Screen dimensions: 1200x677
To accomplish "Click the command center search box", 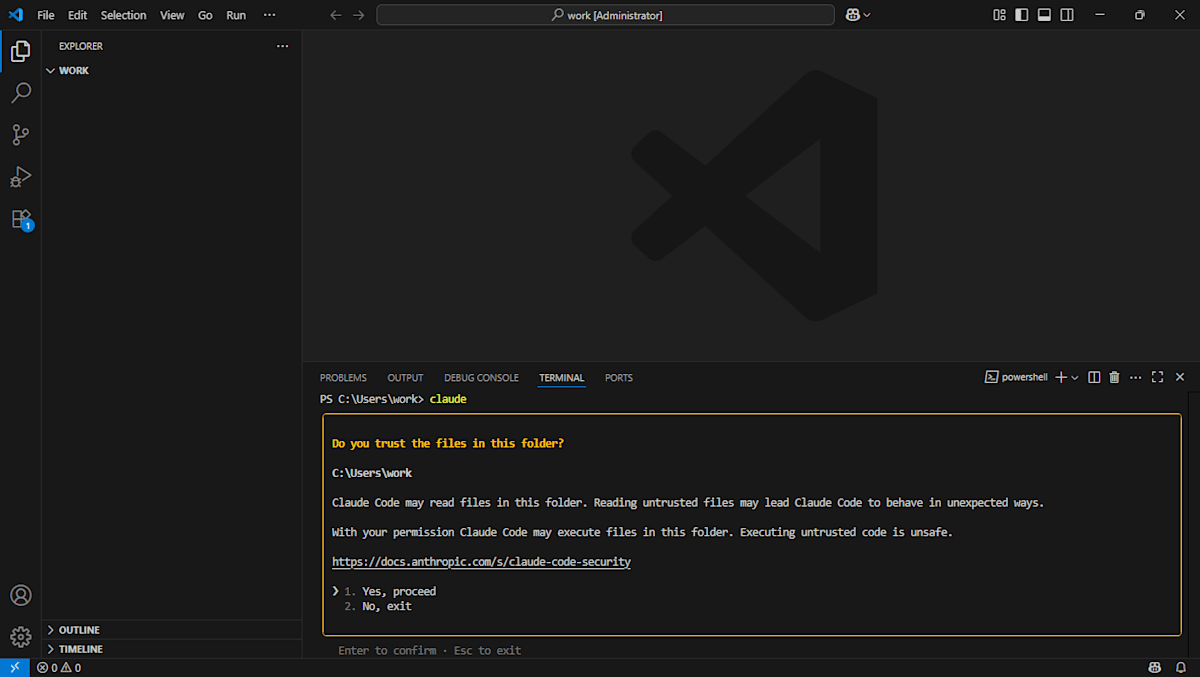I will click(x=605, y=15).
